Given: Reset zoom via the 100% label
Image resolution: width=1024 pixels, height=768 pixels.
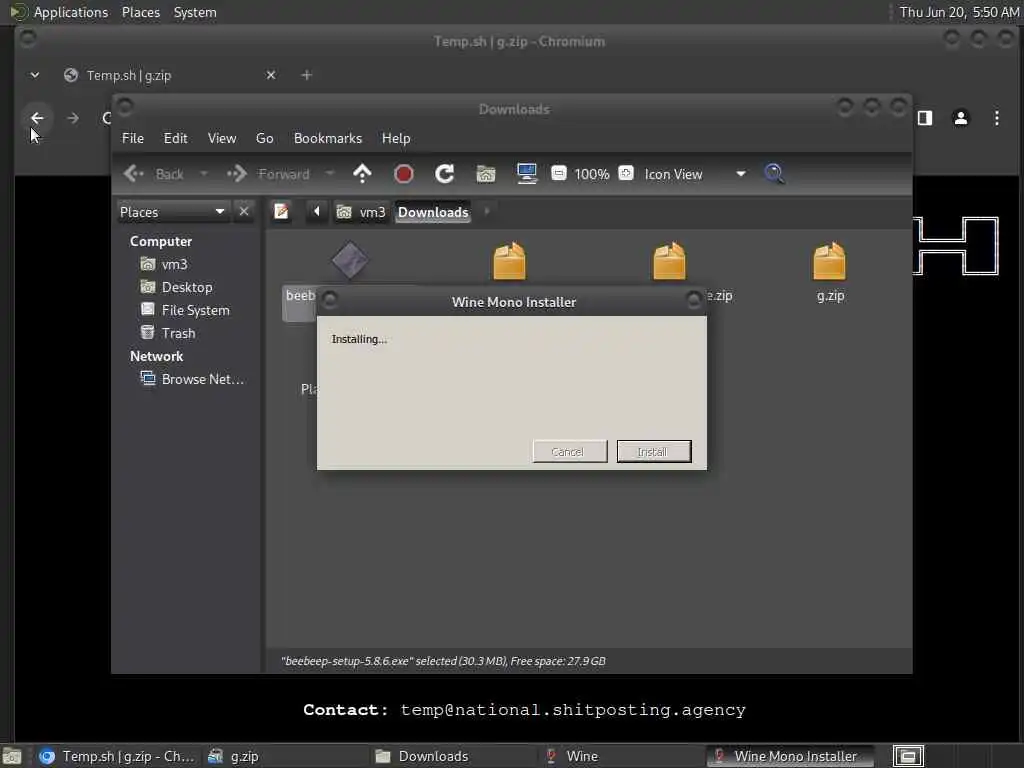Looking at the screenshot, I should pyautogui.click(x=592, y=174).
